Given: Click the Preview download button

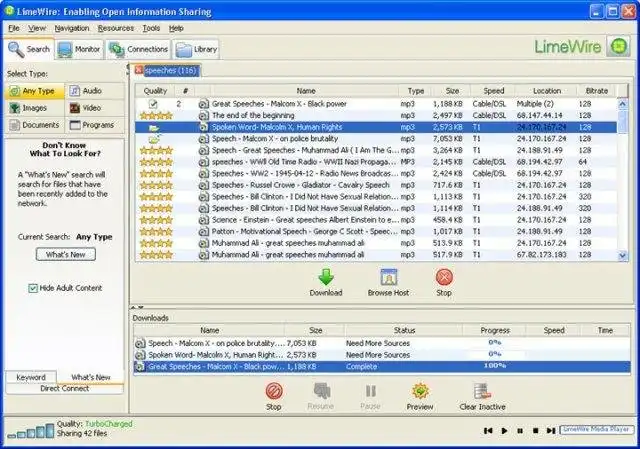Looking at the screenshot, I should pyautogui.click(x=420, y=397).
